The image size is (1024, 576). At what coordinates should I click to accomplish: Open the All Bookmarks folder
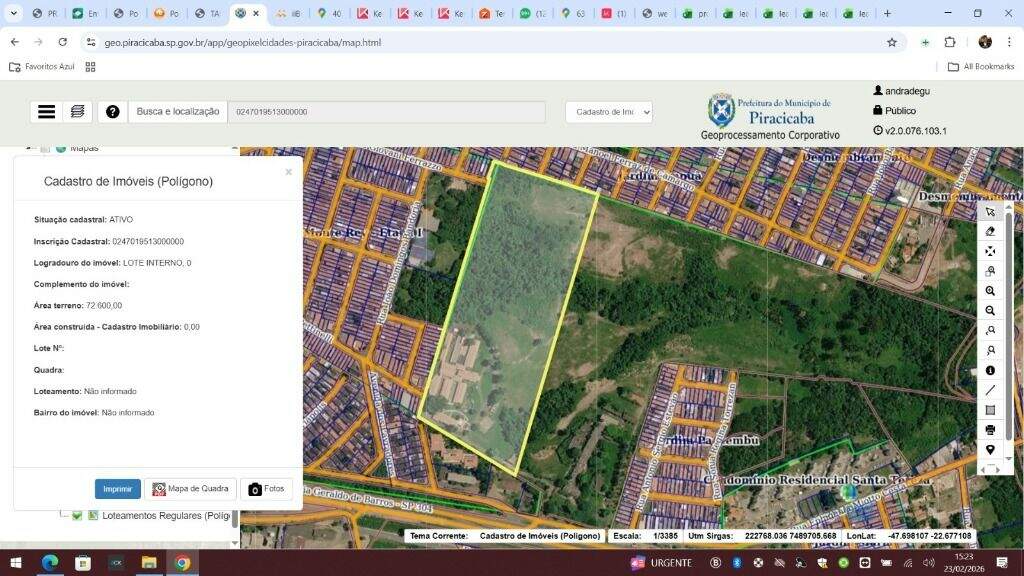point(981,67)
